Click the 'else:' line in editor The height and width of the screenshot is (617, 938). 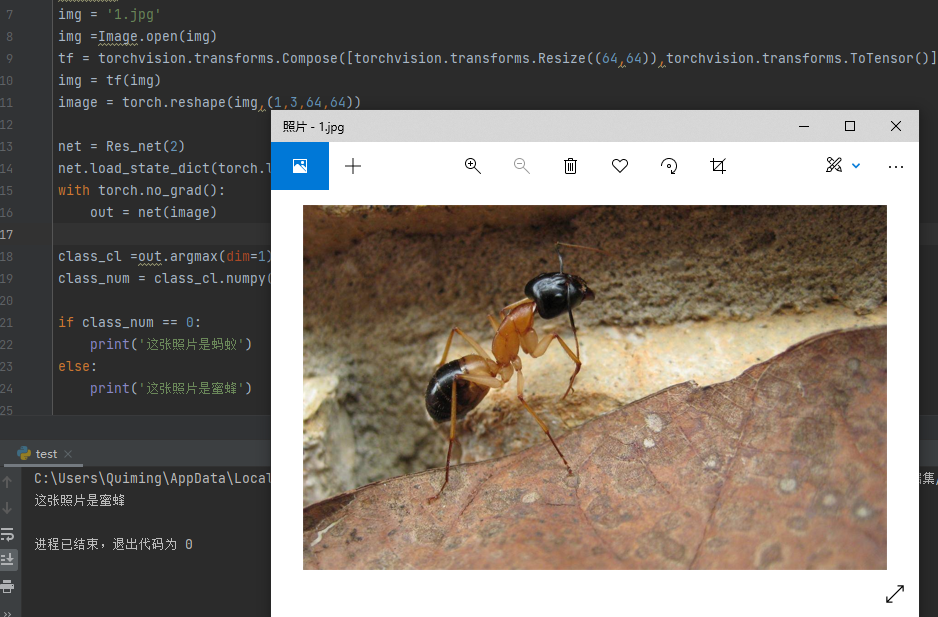(77, 366)
